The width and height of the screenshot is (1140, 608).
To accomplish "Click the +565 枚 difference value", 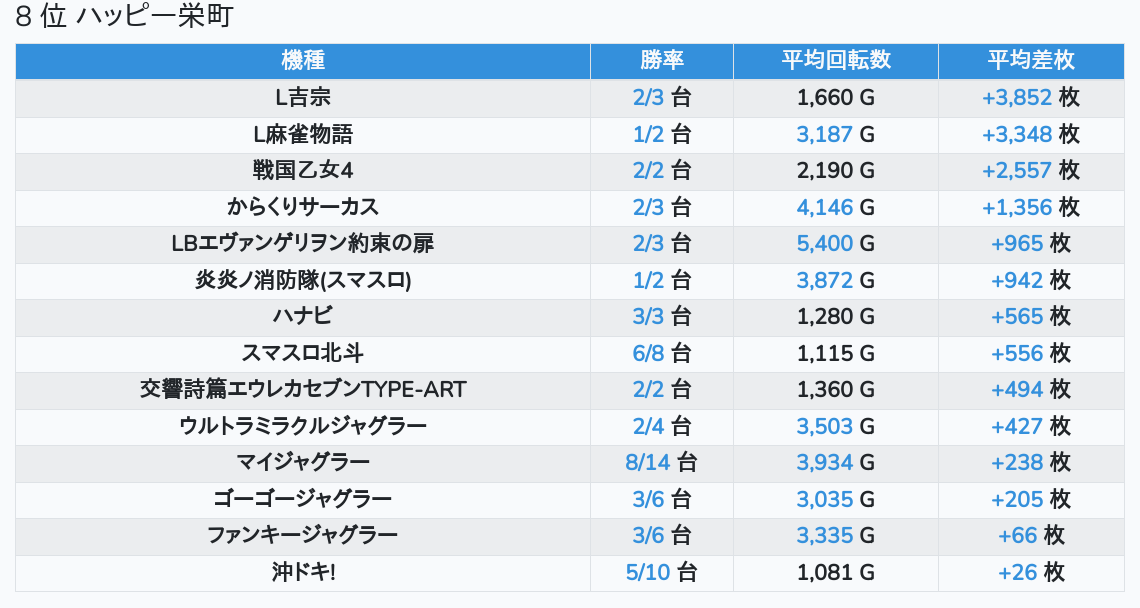I will [x=1031, y=316].
